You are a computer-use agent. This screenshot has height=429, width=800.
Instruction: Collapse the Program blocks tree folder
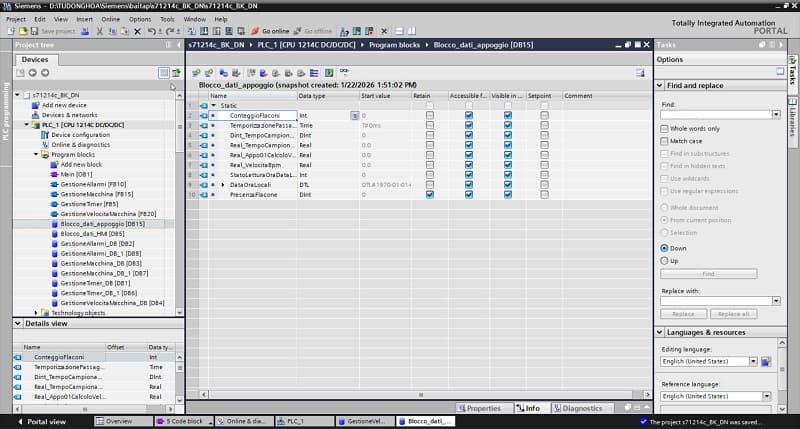[x=37, y=155]
